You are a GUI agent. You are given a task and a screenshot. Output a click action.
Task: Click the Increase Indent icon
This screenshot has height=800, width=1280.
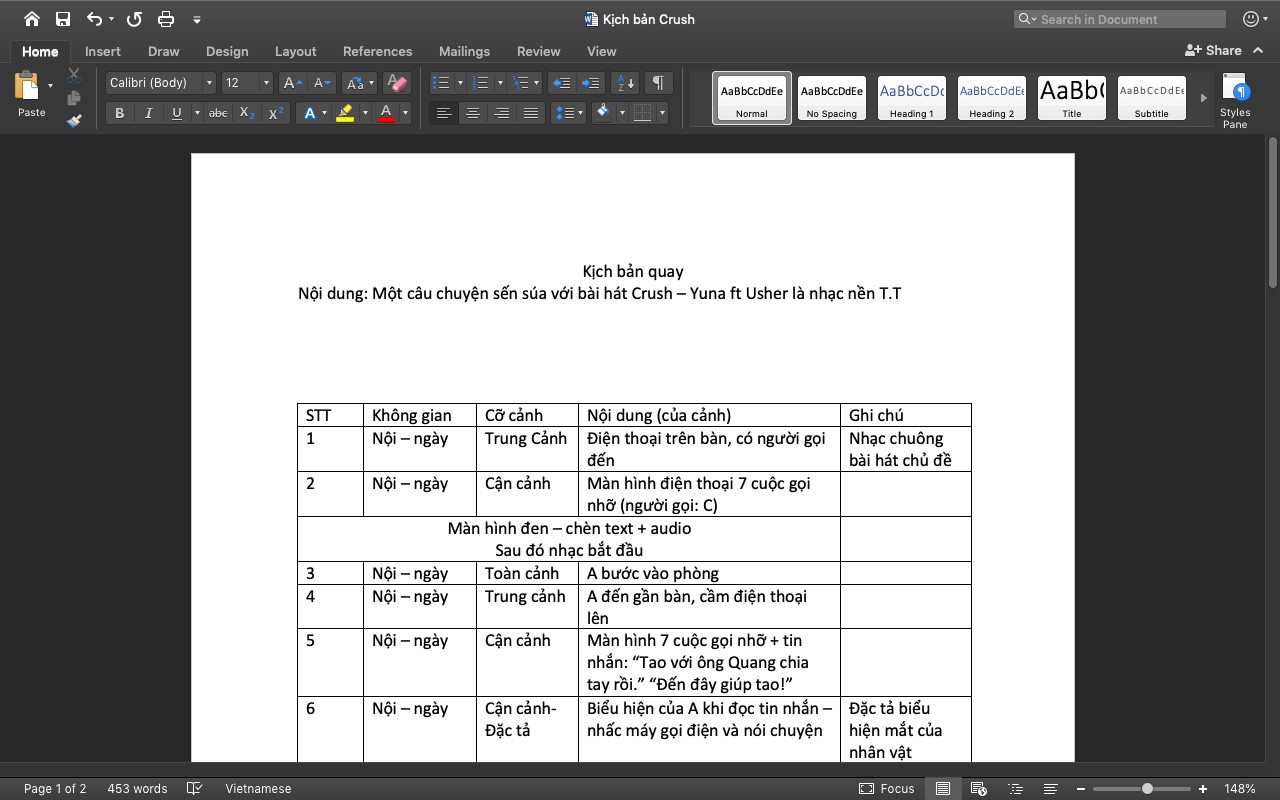tap(592, 83)
